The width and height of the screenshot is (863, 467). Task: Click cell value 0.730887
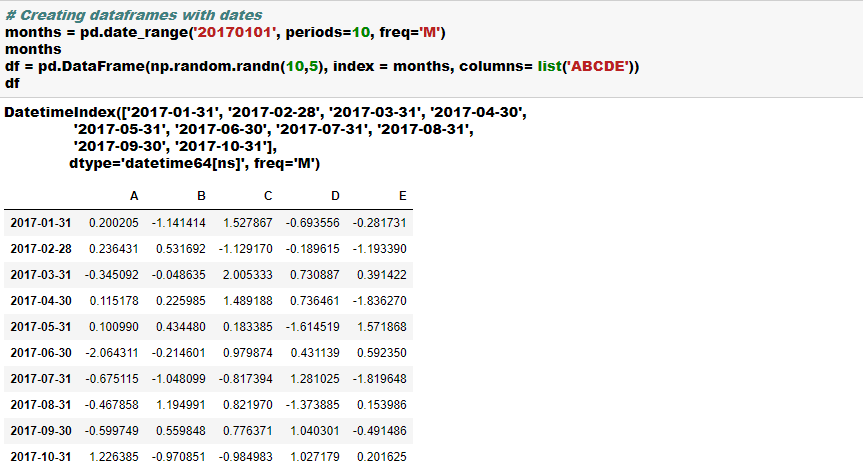[315, 275]
